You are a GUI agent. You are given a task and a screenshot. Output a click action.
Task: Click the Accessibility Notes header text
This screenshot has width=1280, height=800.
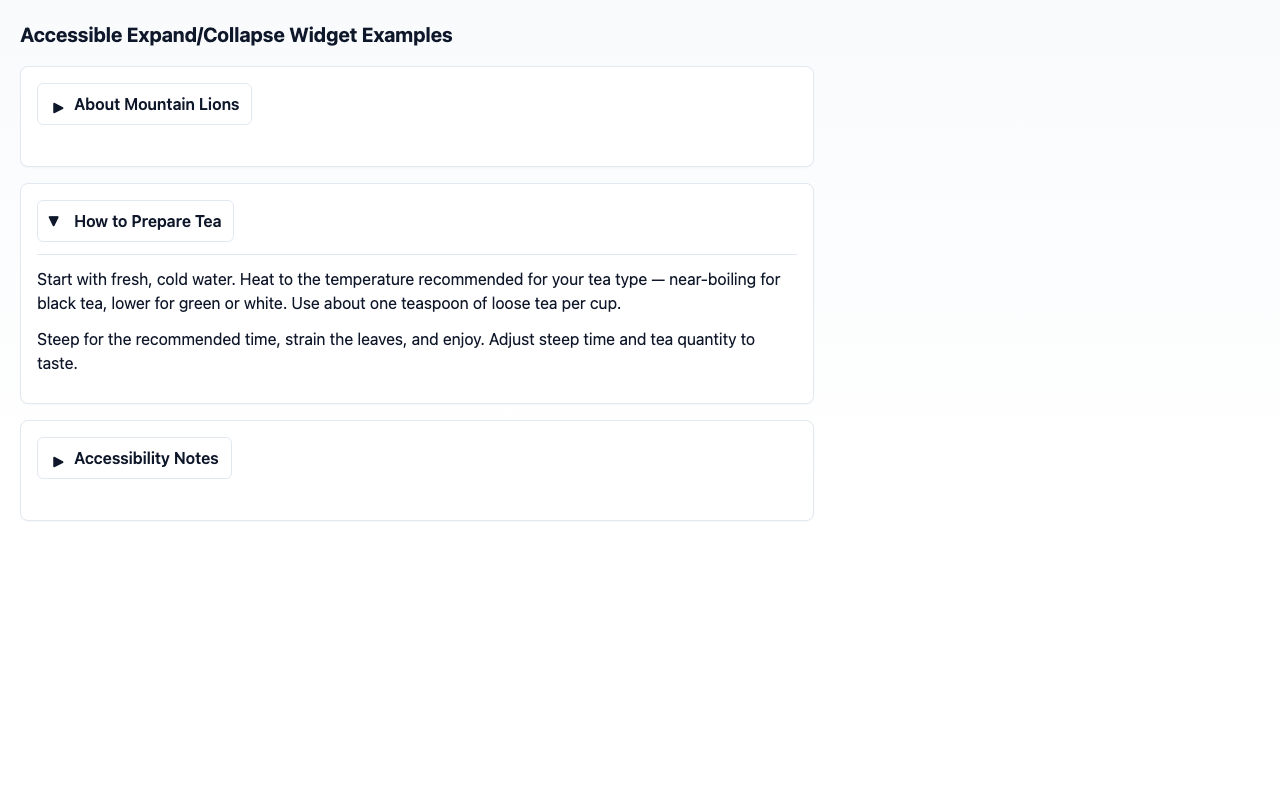point(146,458)
